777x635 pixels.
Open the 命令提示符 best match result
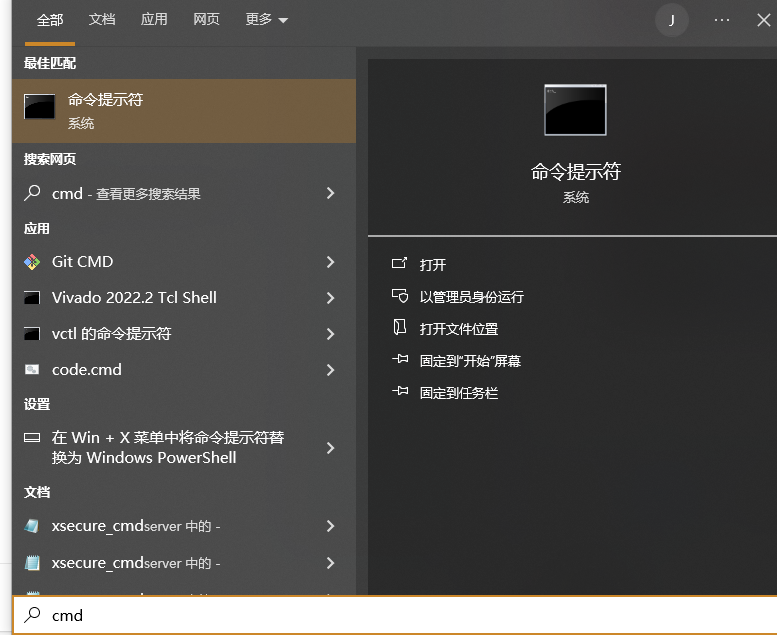[x=184, y=111]
